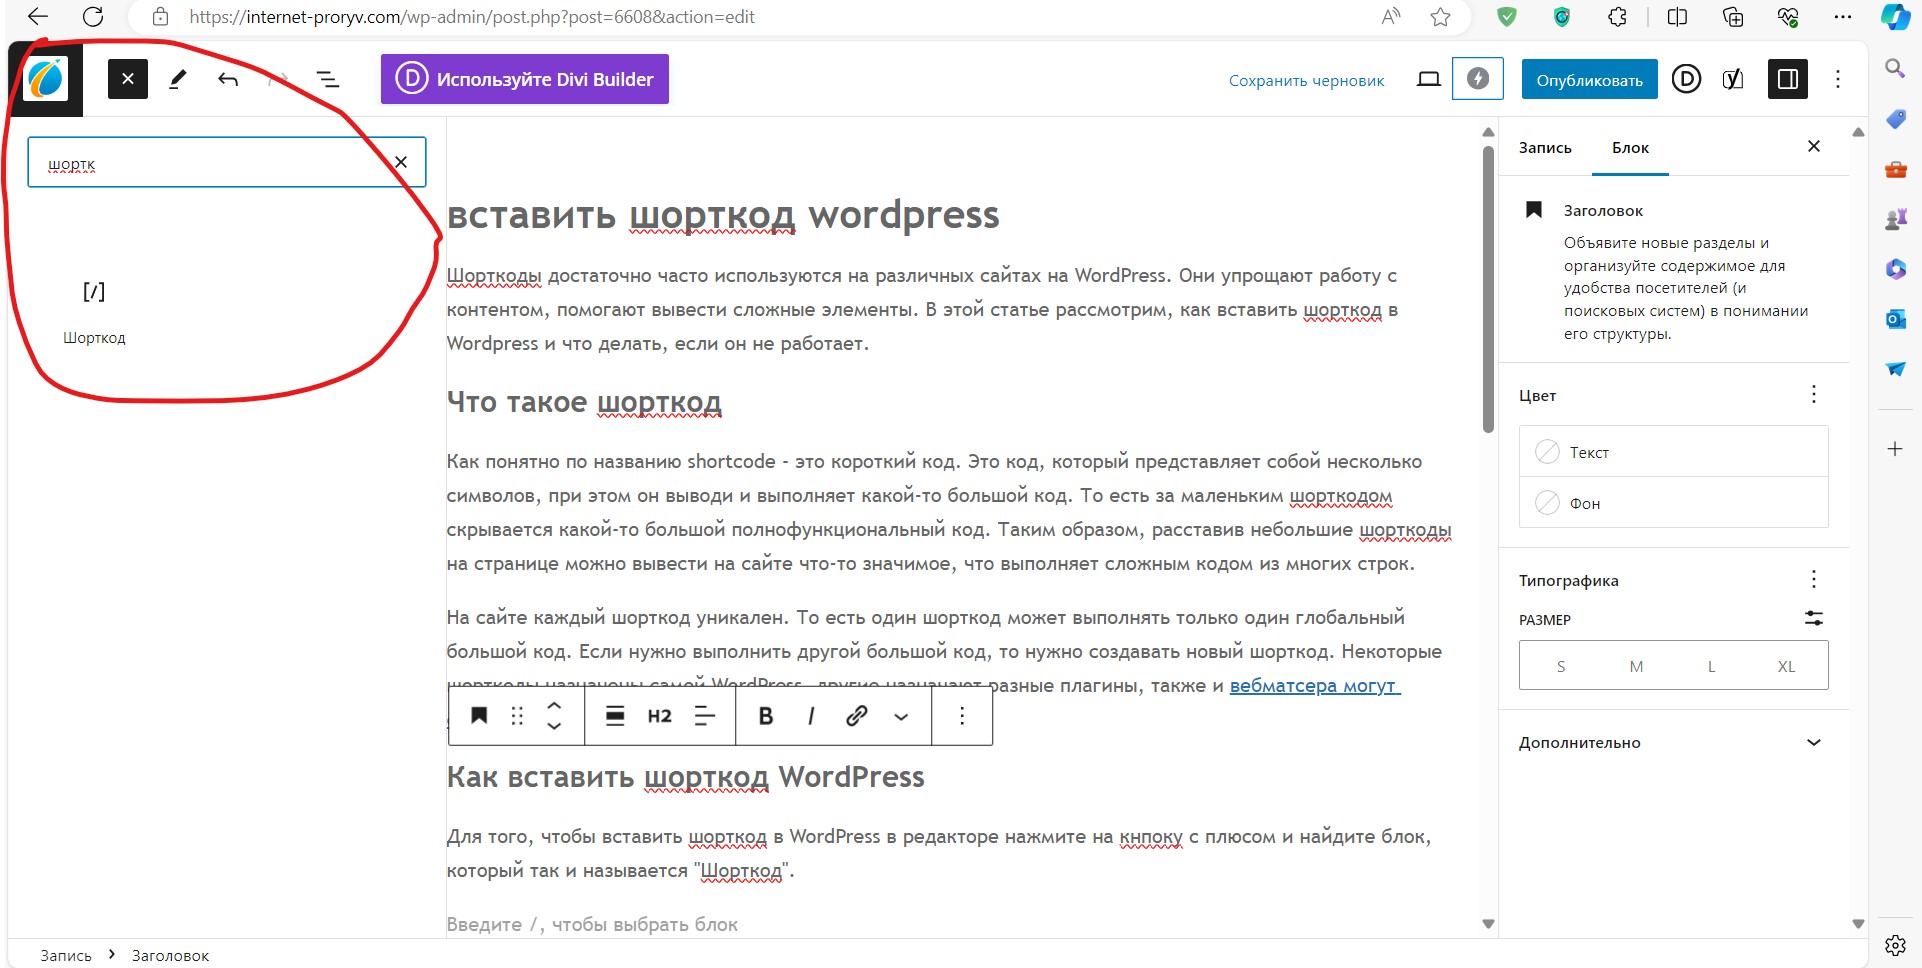The height and width of the screenshot is (968, 1922).
Task: Open Edge sidebar settings gear
Action: coord(1895,945)
